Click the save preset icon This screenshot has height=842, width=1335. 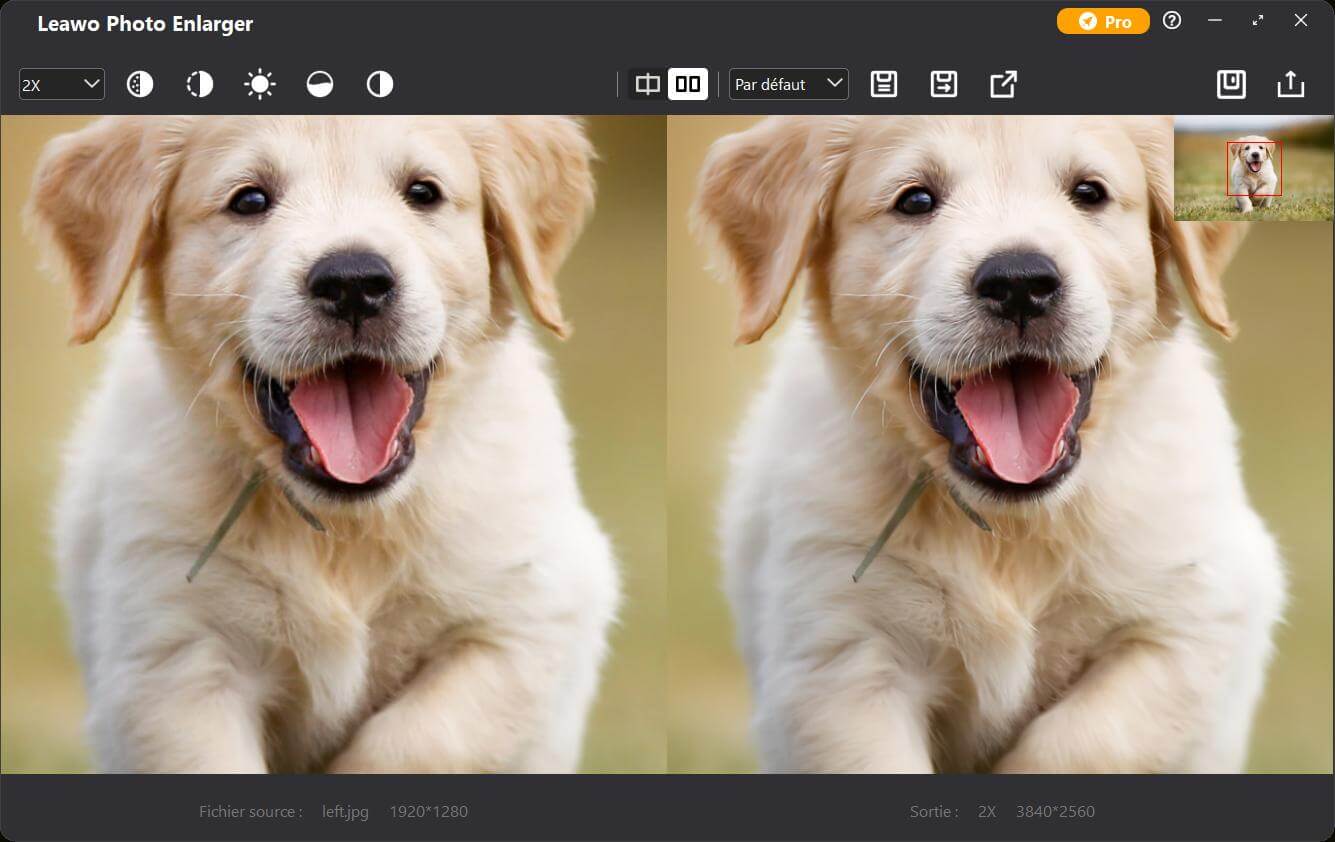pos(884,85)
